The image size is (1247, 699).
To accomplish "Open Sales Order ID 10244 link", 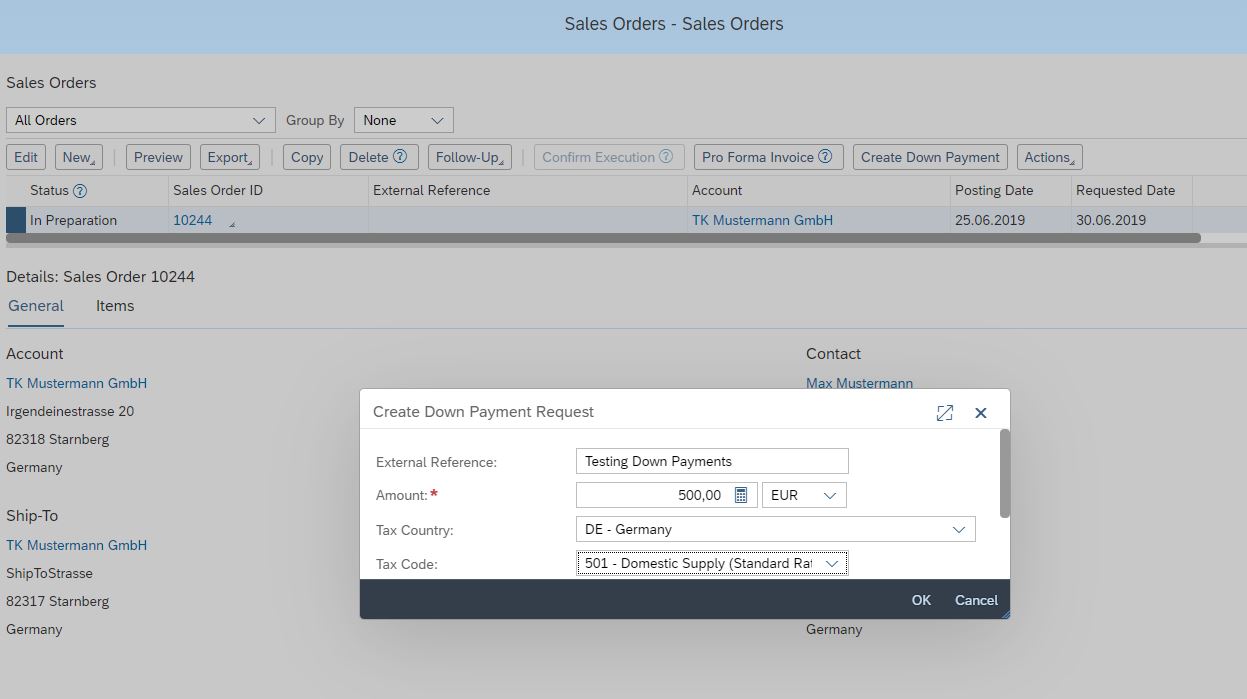I will coord(193,220).
